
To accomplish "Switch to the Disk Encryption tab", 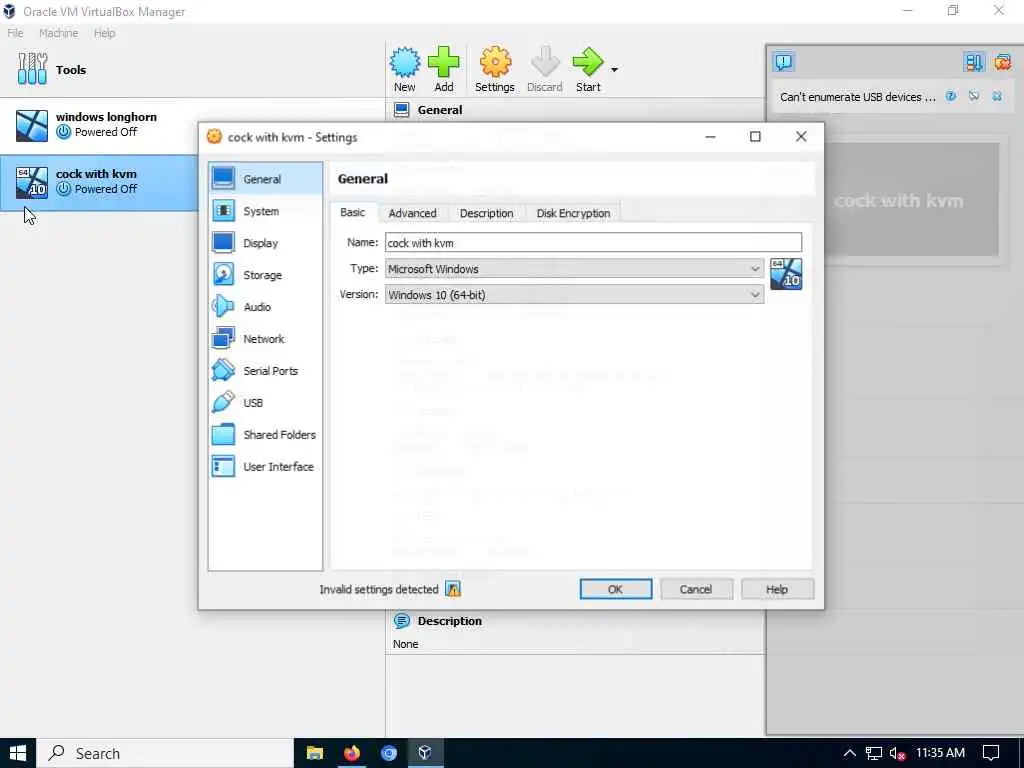I will click(573, 213).
